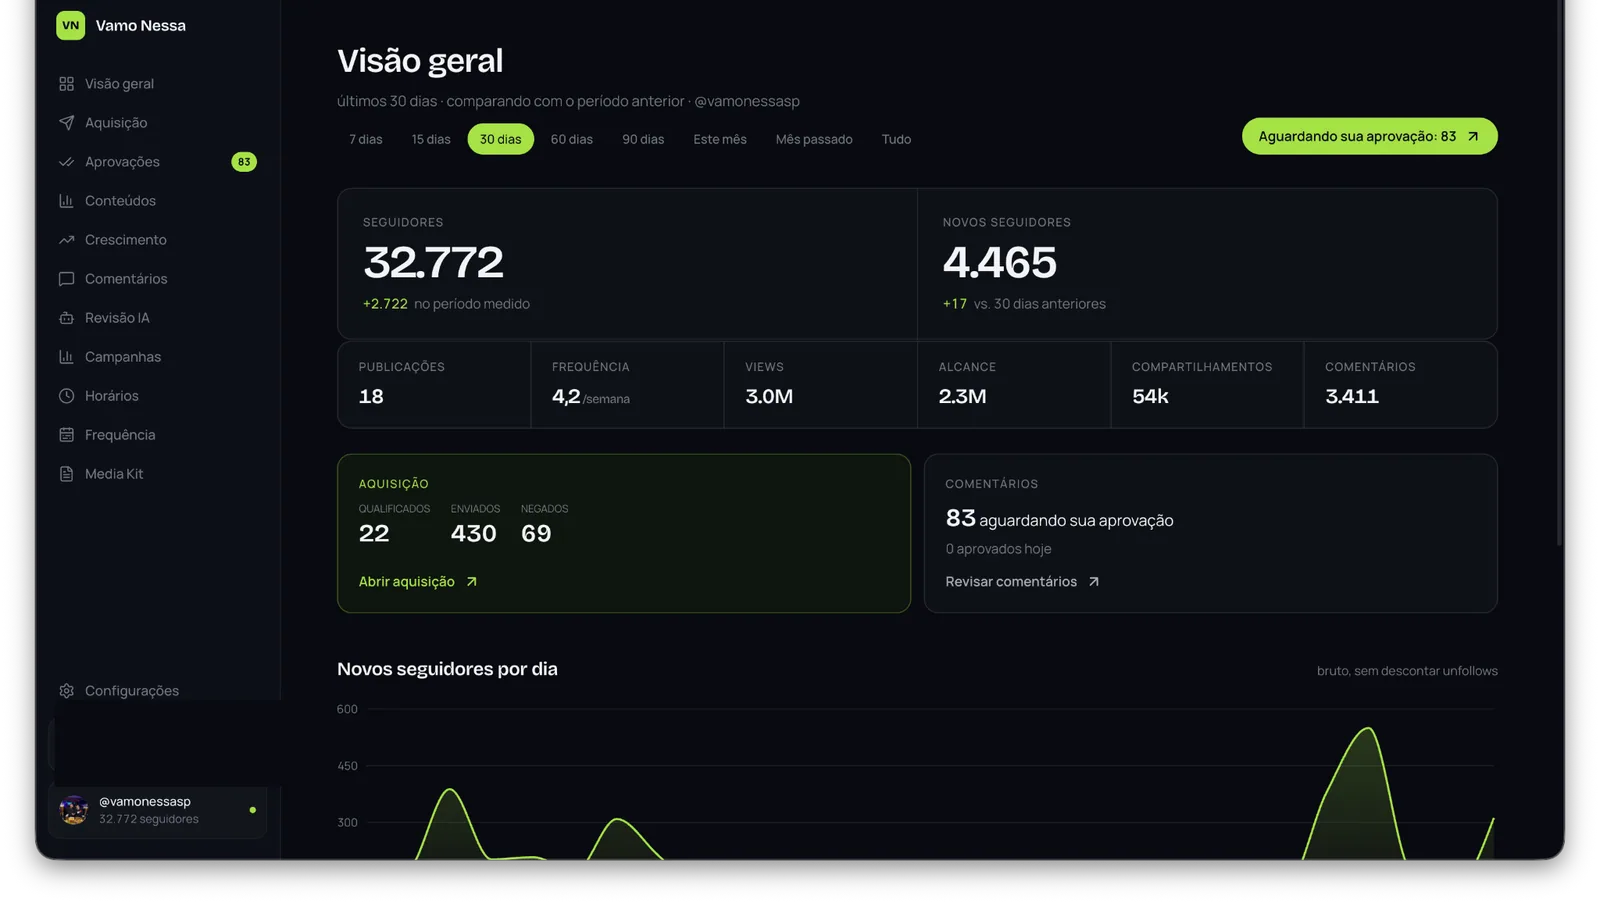Screen dimensions: 1600x903
Task: Click the Comentários speech bubble icon
Action: point(66,279)
